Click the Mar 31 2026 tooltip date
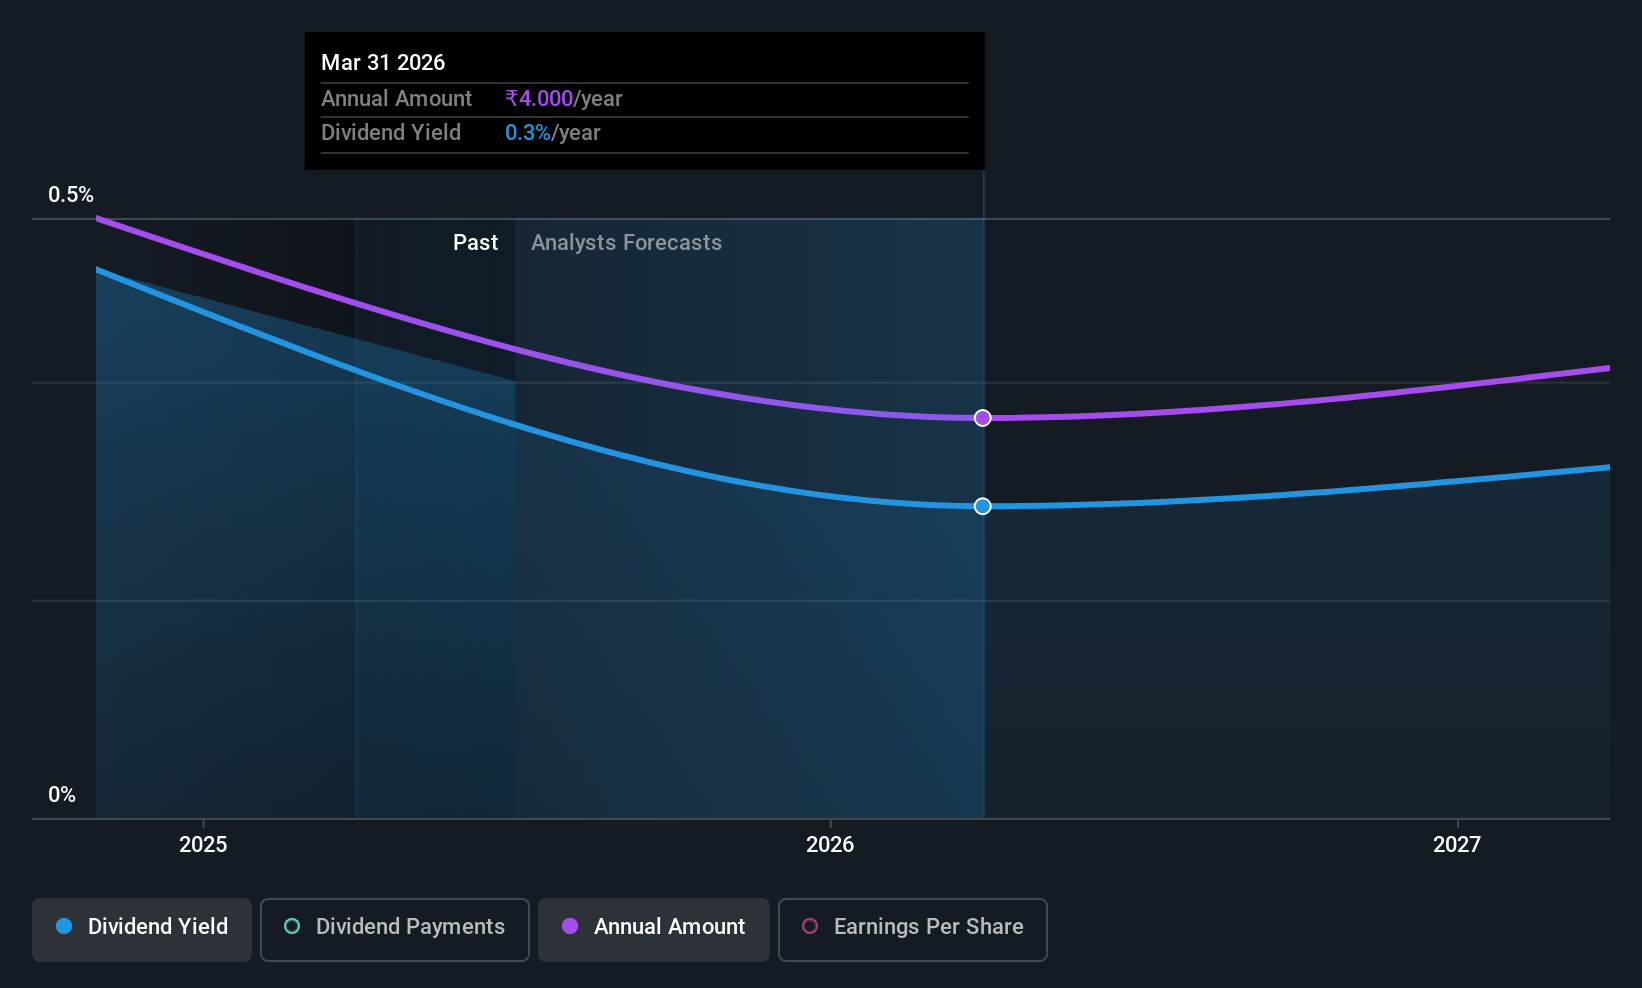Viewport: 1642px width, 988px height. tap(383, 62)
